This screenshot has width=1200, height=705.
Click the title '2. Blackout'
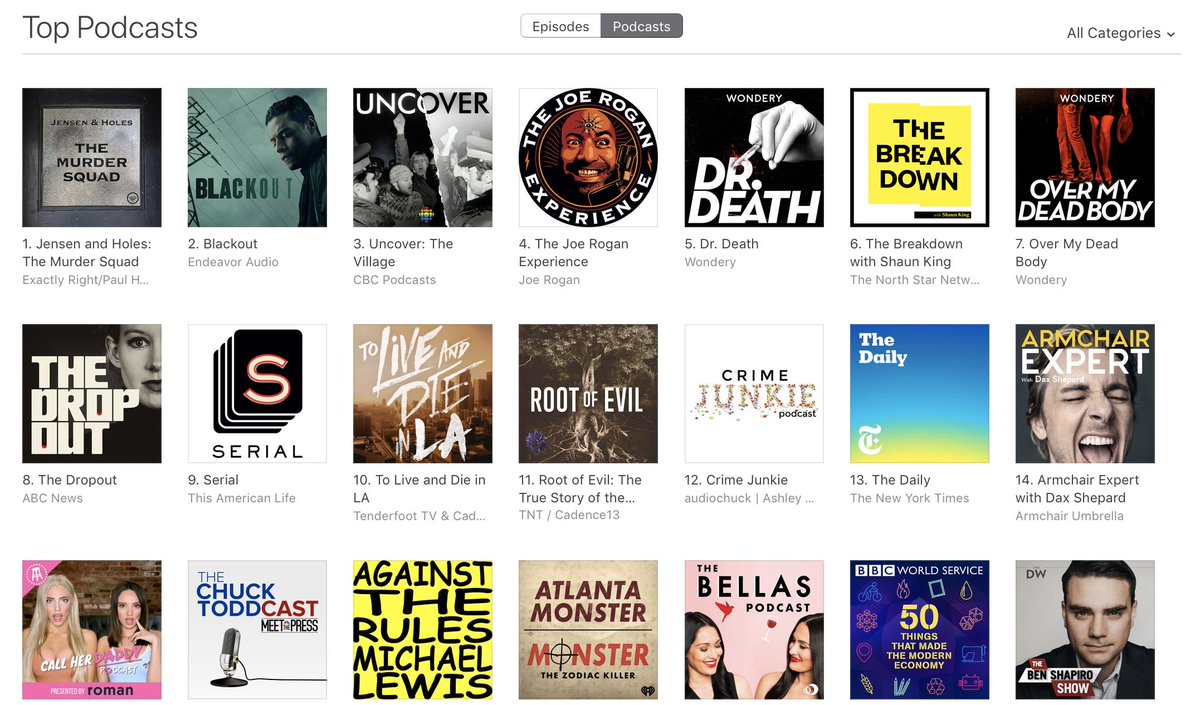(223, 244)
